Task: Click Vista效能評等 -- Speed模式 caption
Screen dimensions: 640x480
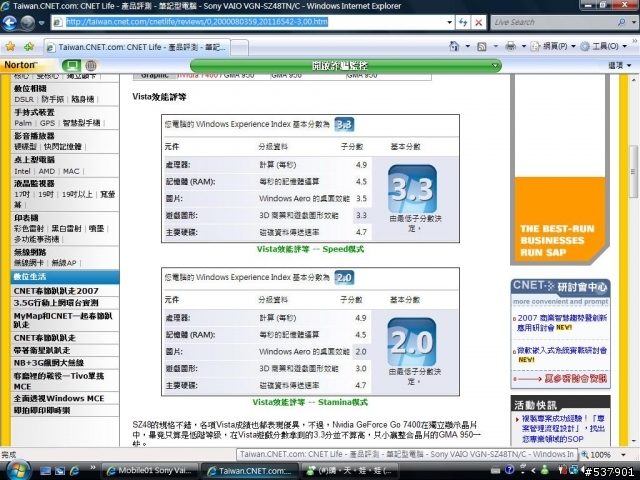Action: [310, 249]
